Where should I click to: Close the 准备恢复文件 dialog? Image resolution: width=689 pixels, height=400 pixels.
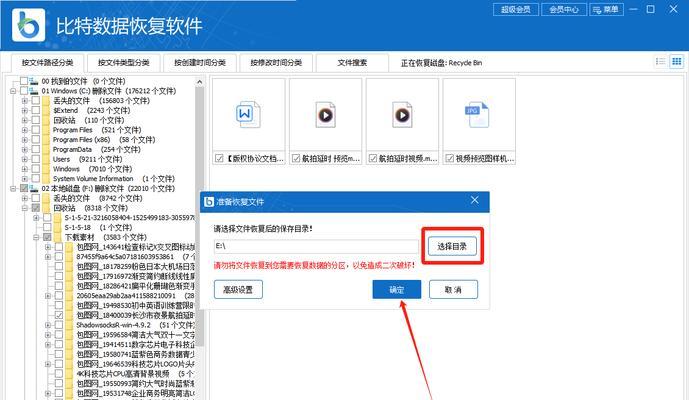click(475, 200)
